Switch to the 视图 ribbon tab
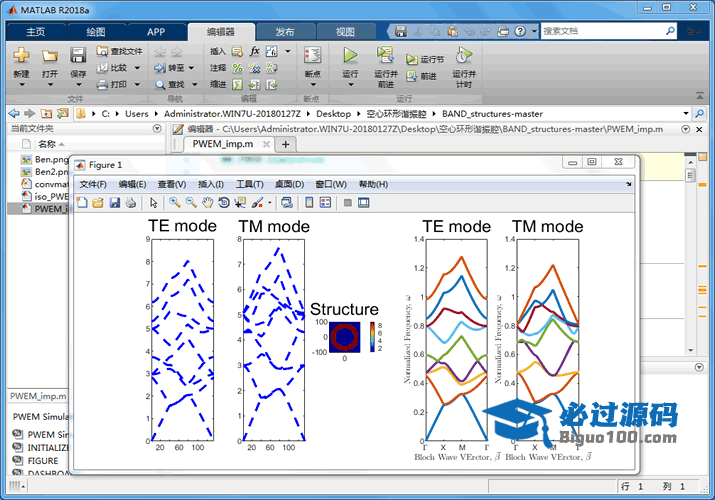Screen dimensions: 715x500 [345, 32]
